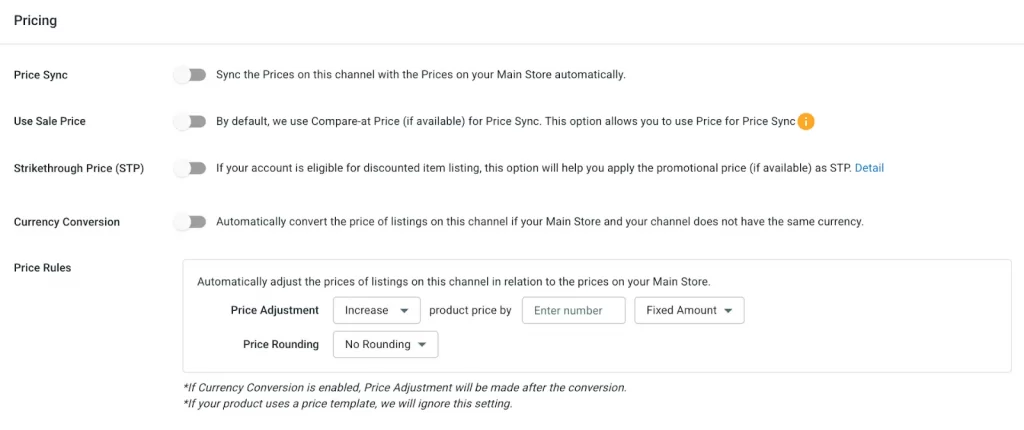Turn on the Use Sale Price switch

(x=190, y=122)
